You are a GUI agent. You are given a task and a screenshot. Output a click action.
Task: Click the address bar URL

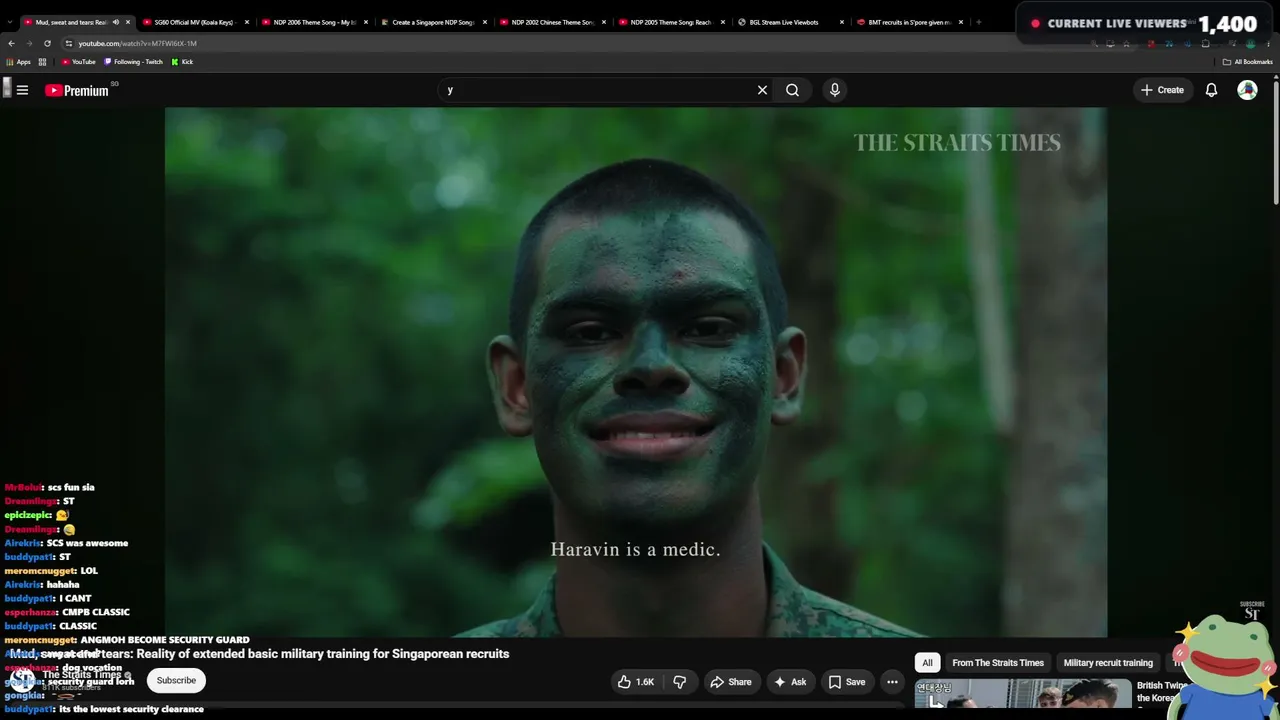tap(138, 43)
